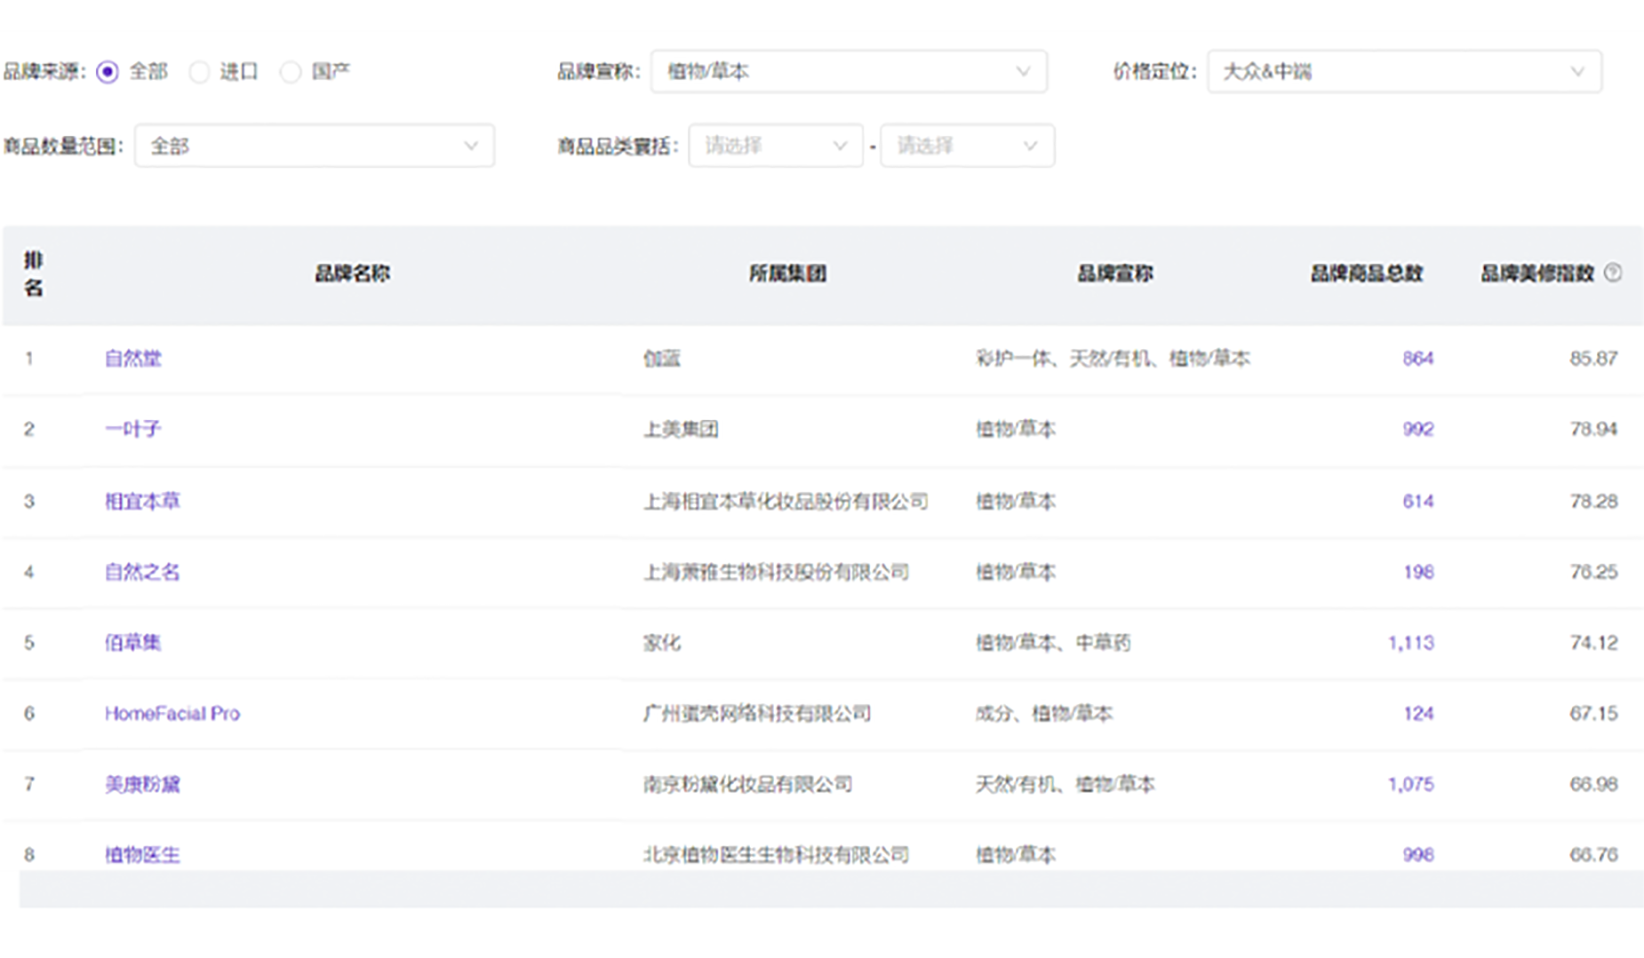
Task: Expand the 价格定位 dropdown showing 大众&中端
Action: (x=1403, y=72)
